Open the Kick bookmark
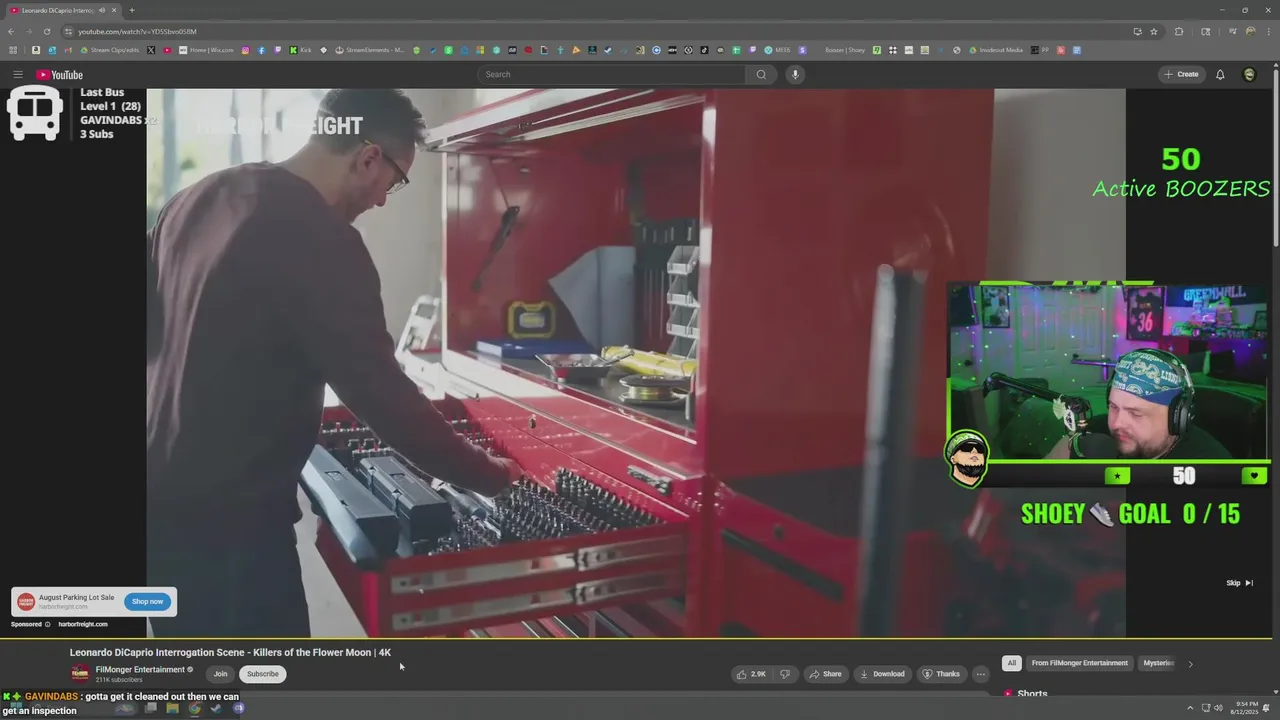 (x=300, y=50)
